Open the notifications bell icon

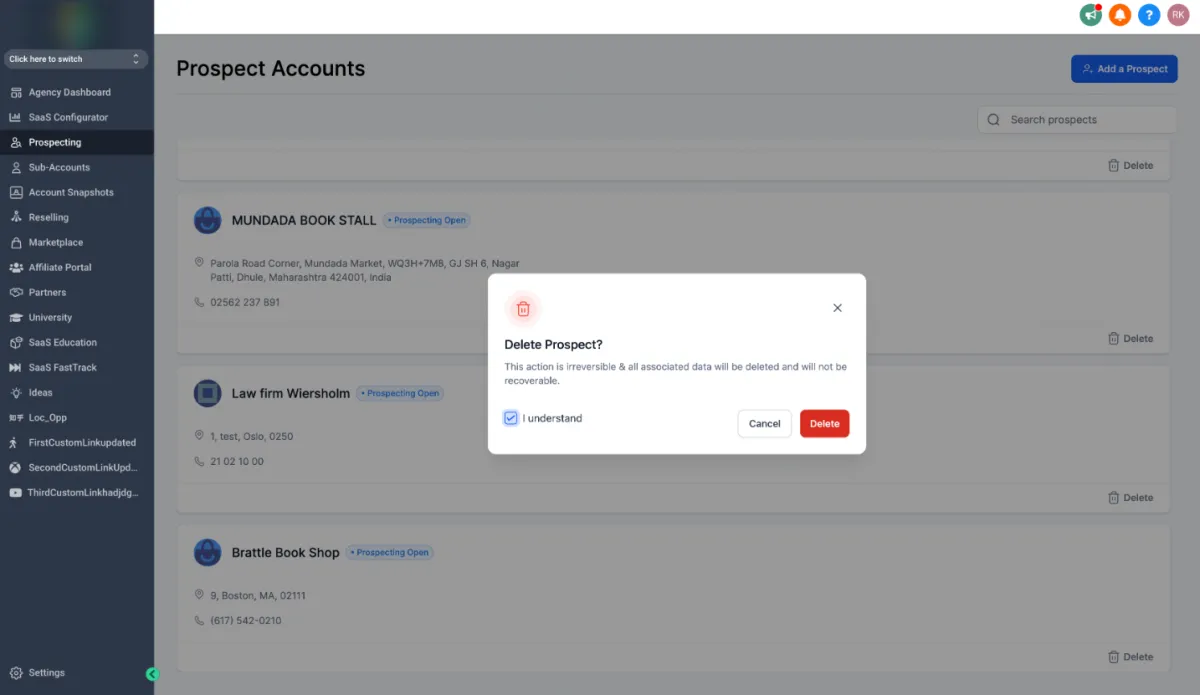pos(1120,15)
